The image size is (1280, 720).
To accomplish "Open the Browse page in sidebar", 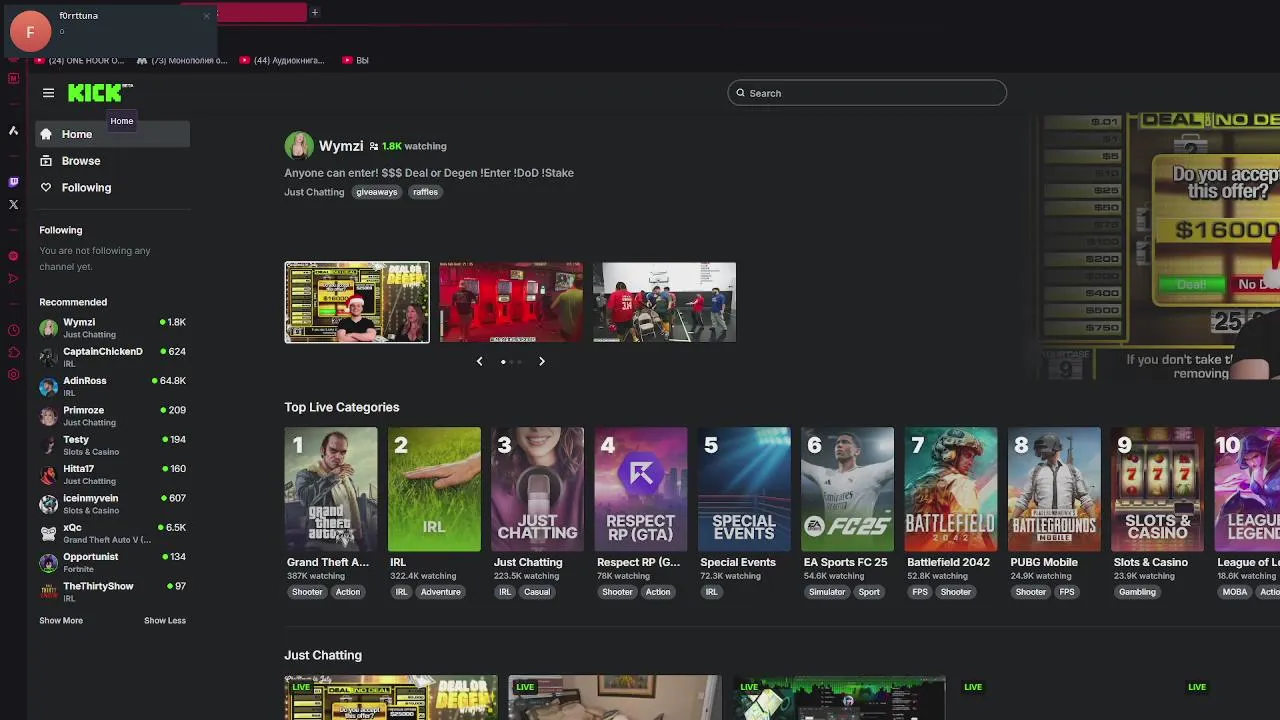I will coord(112,161).
